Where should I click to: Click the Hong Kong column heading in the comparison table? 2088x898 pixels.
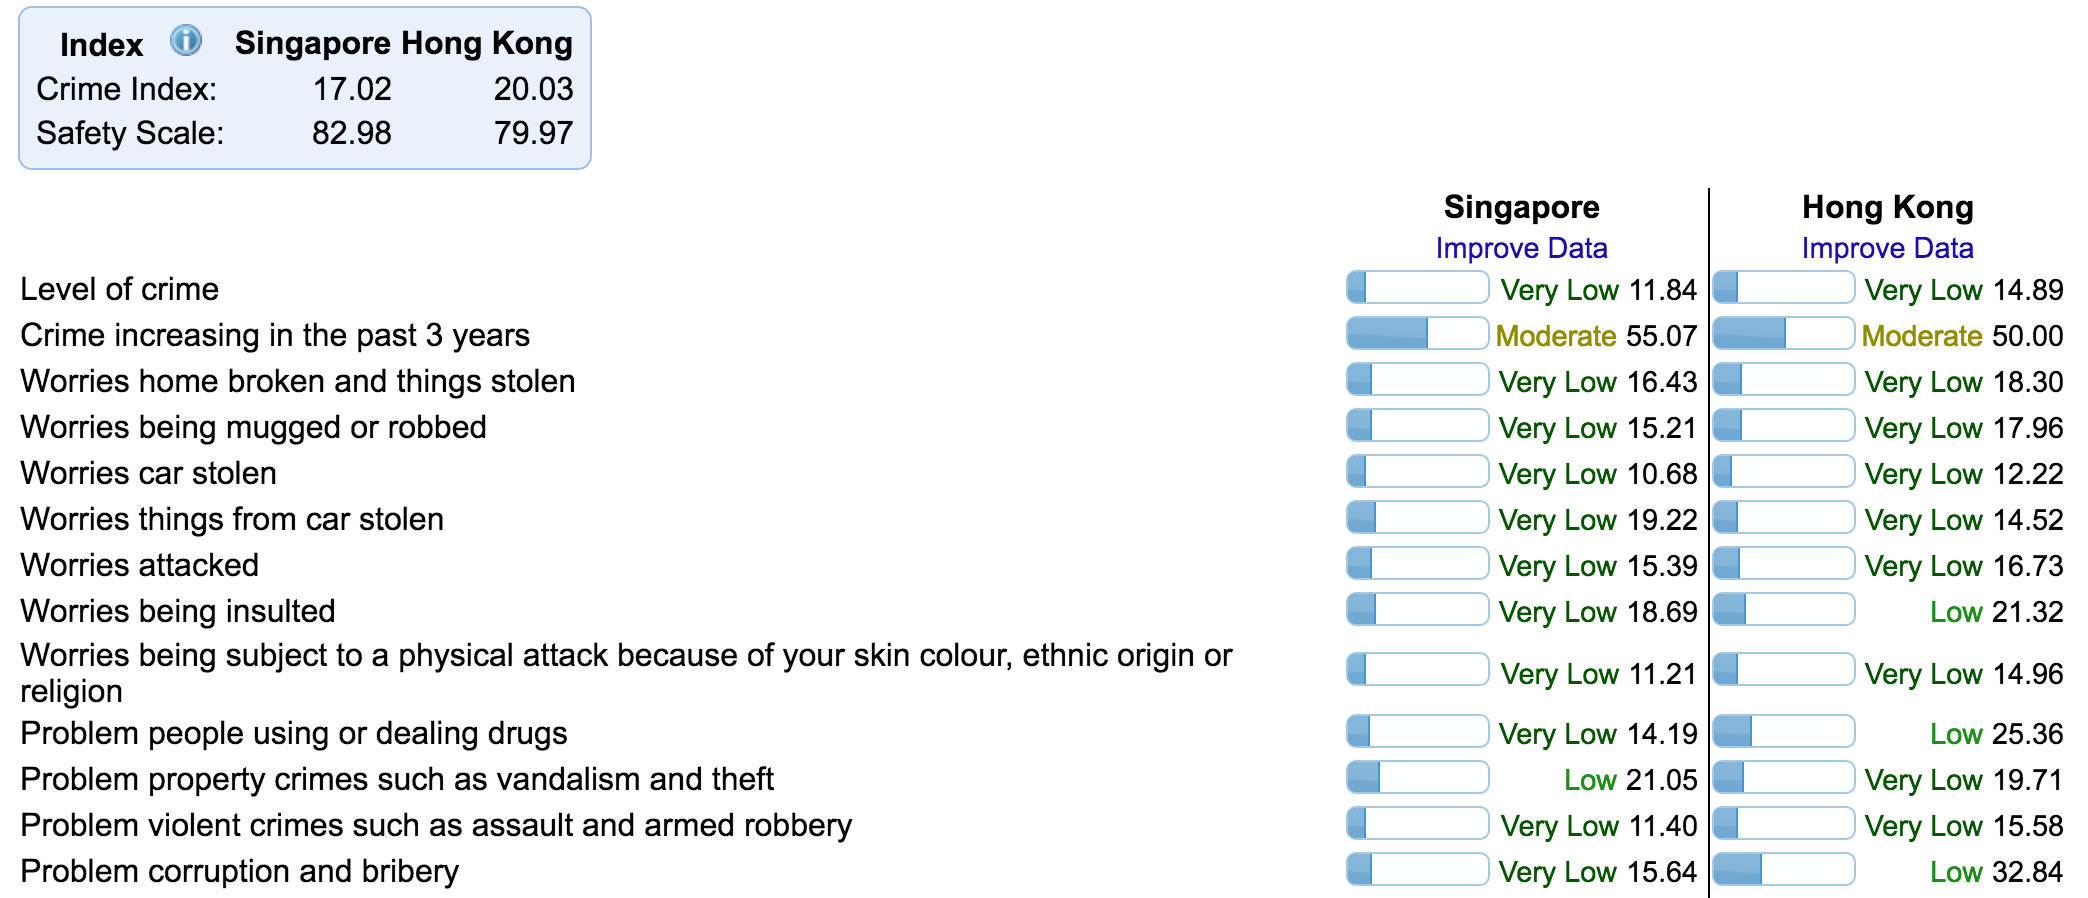[x=1887, y=207]
